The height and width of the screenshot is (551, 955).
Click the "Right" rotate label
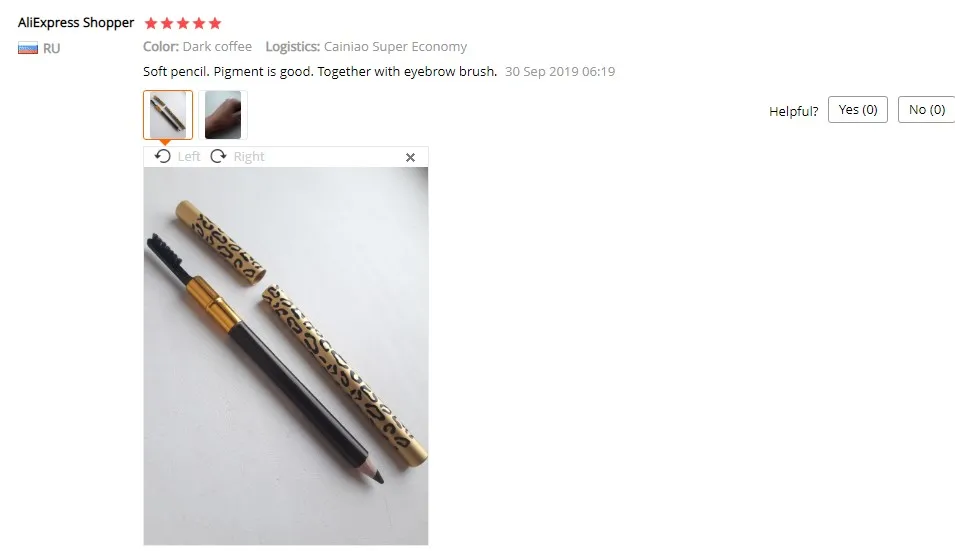249,156
